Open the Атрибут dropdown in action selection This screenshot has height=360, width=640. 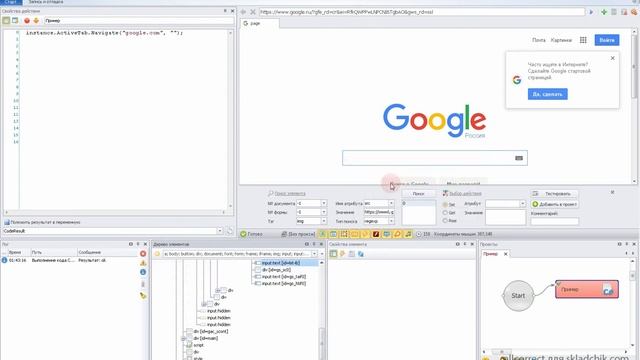pos(522,204)
